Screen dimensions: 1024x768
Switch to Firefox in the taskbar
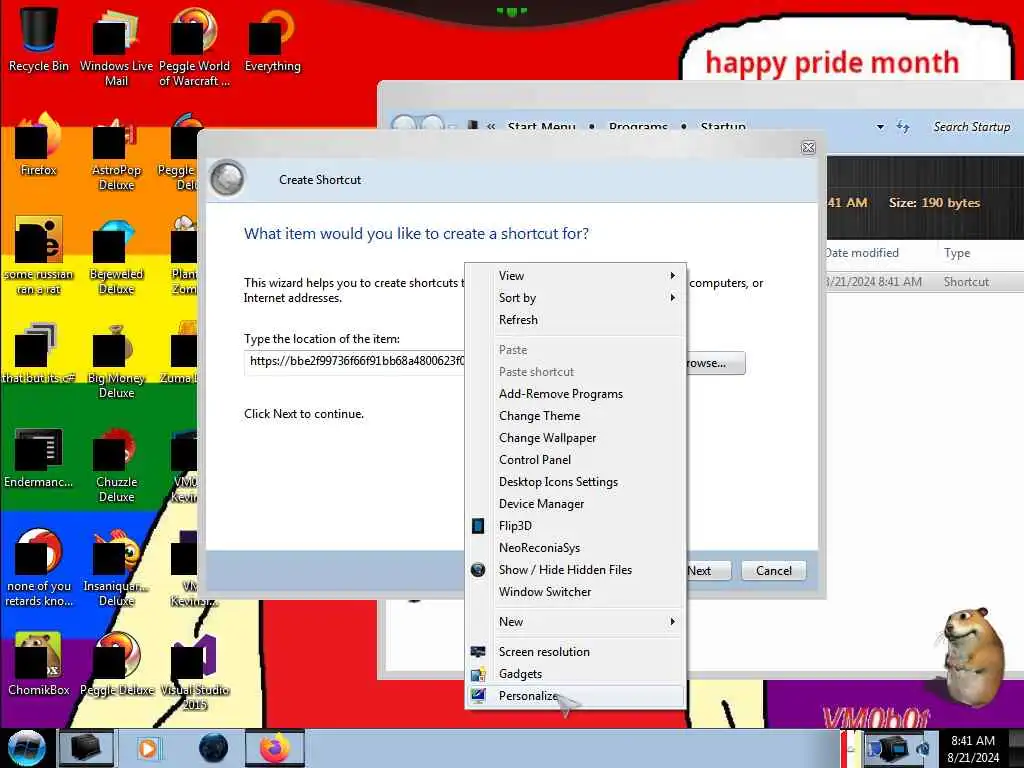click(x=274, y=748)
